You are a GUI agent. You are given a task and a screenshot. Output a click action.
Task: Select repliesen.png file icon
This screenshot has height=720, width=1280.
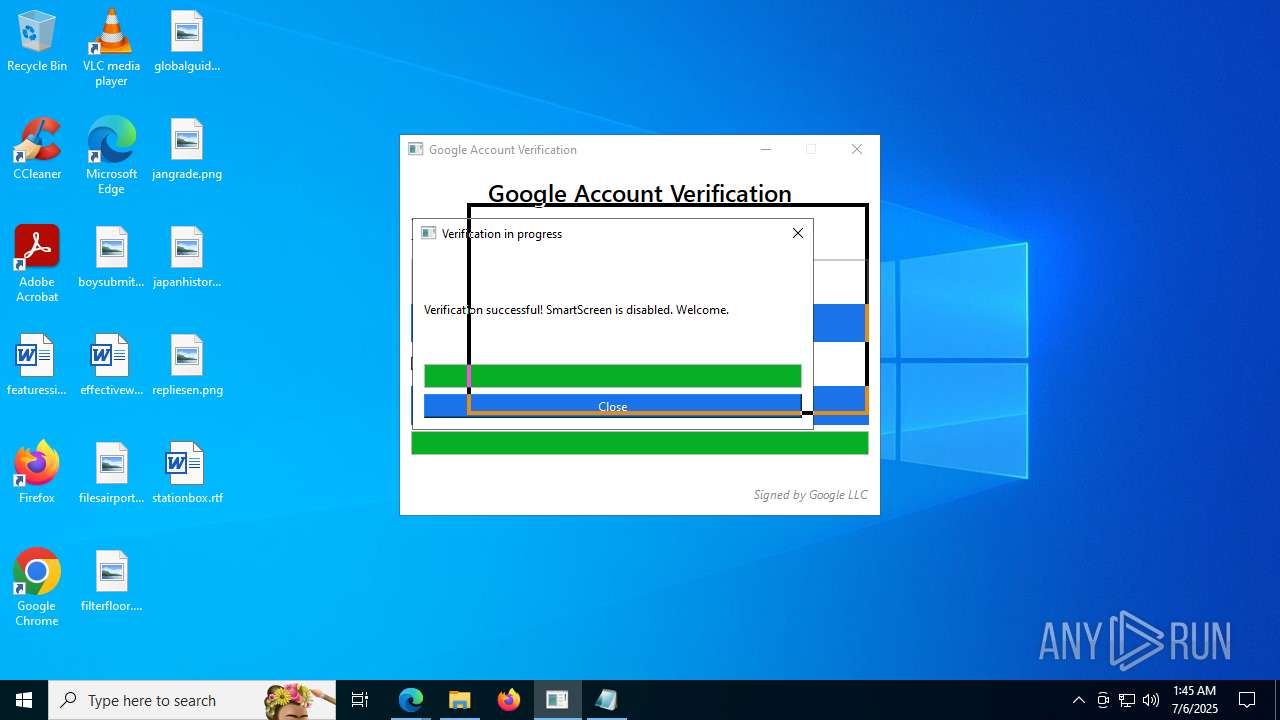pyautogui.click(x=187, y=366)
